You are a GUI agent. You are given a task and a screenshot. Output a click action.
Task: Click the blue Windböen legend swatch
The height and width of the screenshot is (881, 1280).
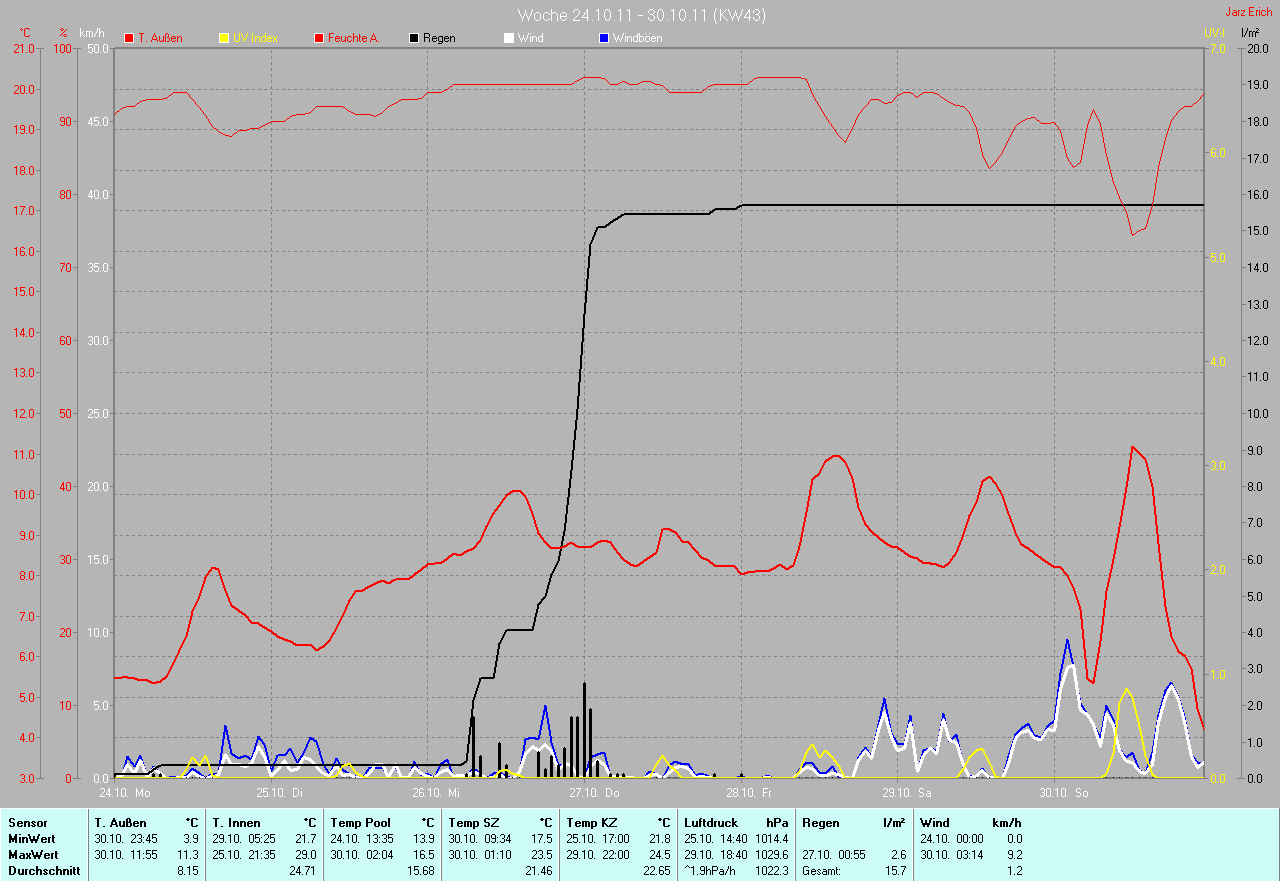pos(603,38)
